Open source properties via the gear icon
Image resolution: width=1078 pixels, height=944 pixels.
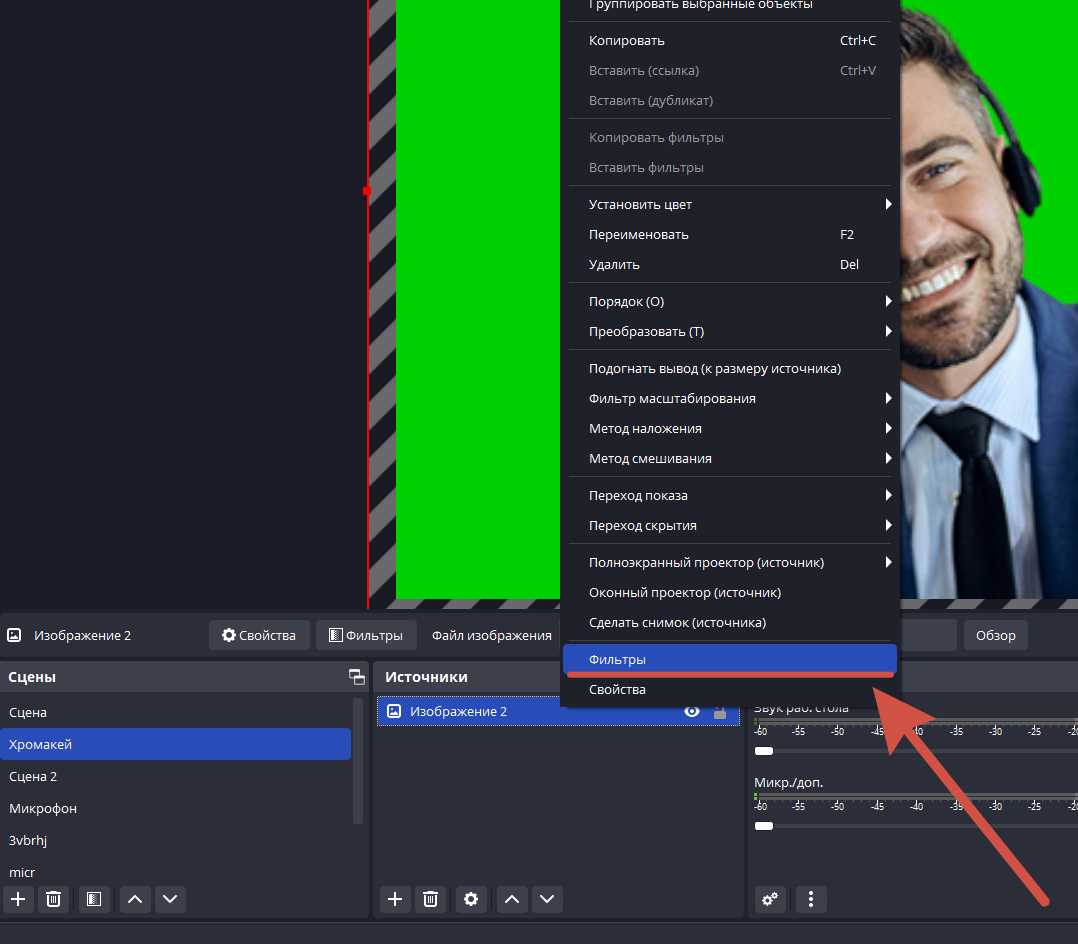(471, 899)
